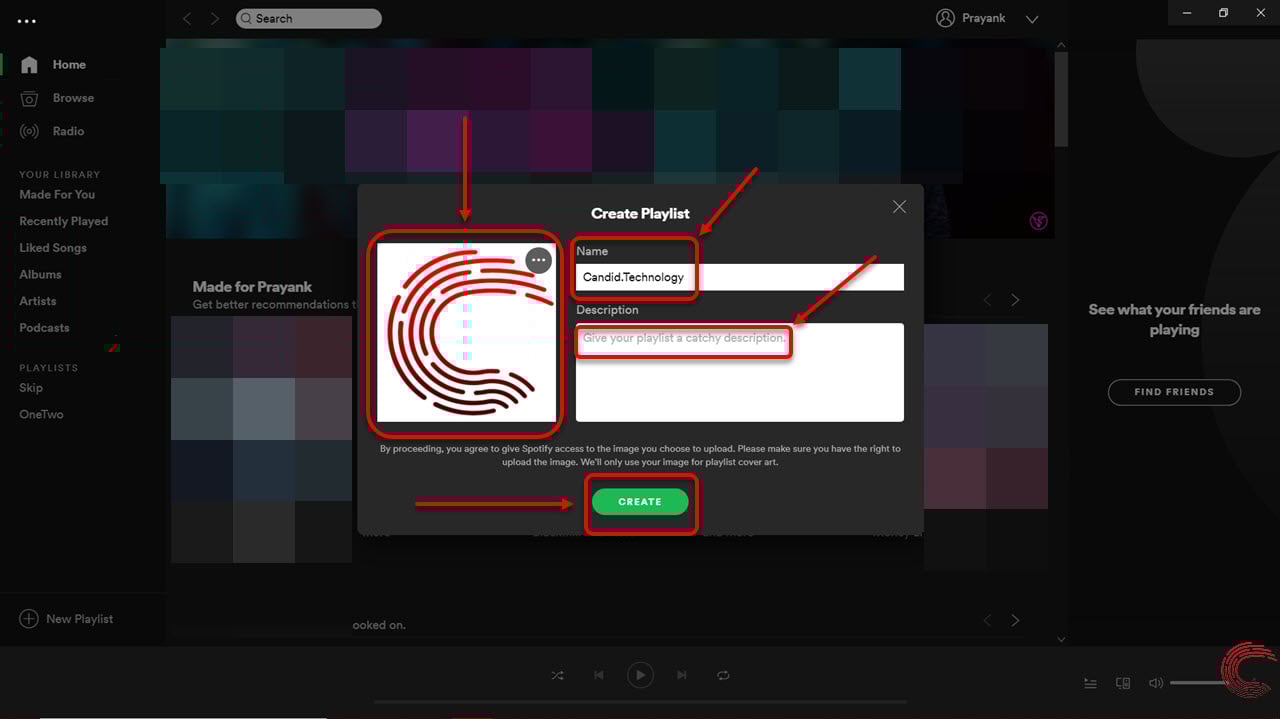The width and height of the screenshot is (1280, 719).
Task: Add a New Playlist from sidebar
Action: coord(66,619)
